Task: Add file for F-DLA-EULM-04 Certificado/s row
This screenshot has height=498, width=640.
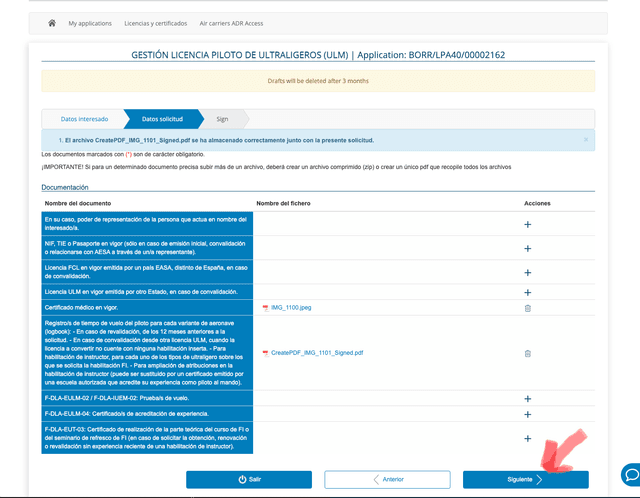Action: point(527,415)
